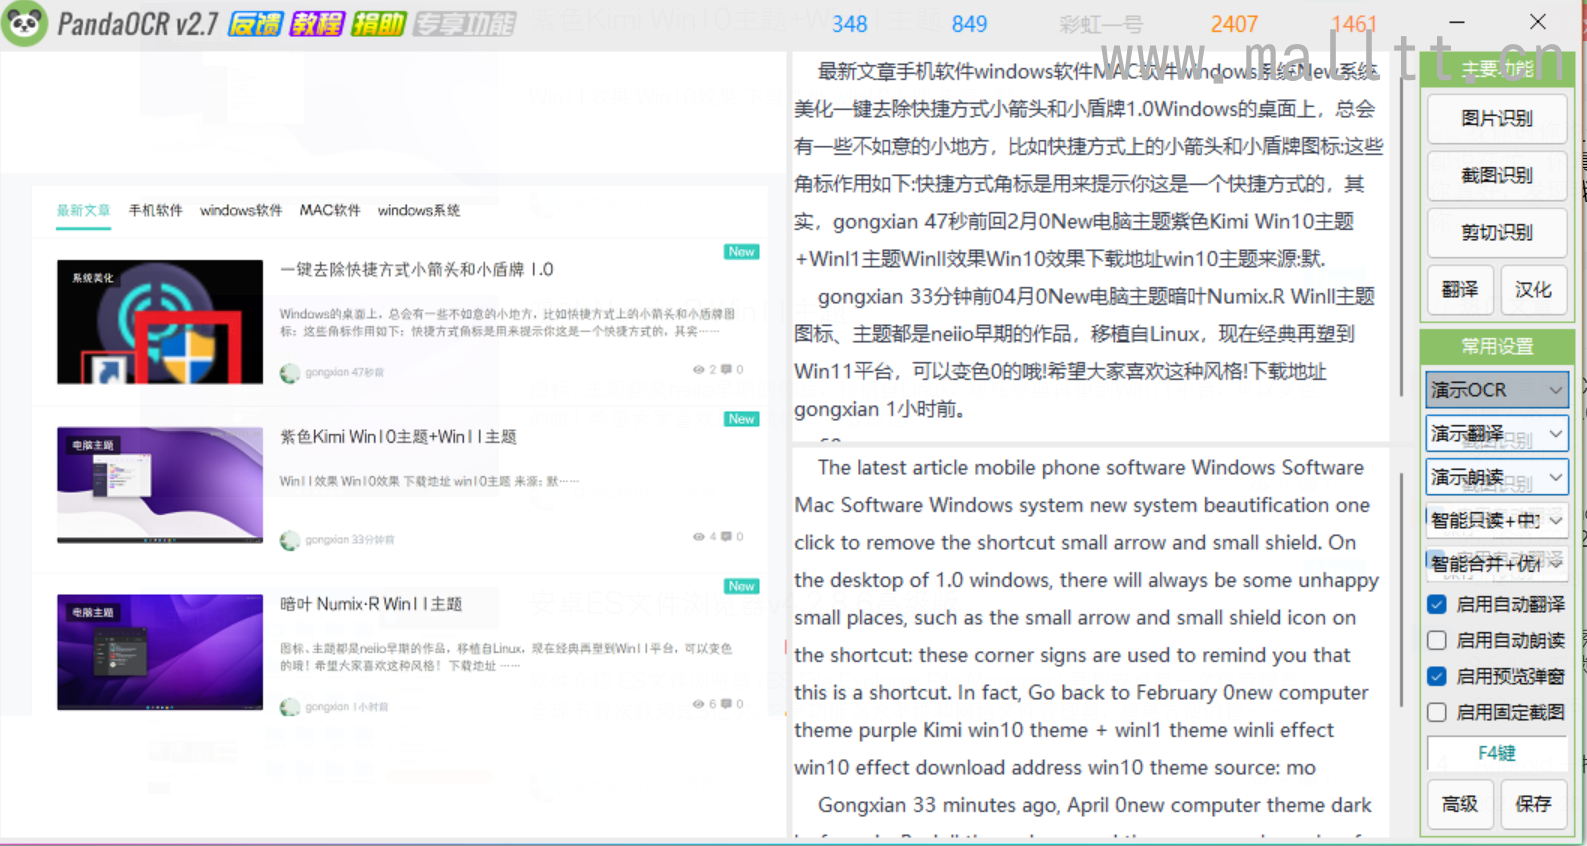Expand the 智能合并+优 merge mode dropdown
The height and width of the screenshot is (846, 1587).
pyautogui.click(x=1496, y=564)
